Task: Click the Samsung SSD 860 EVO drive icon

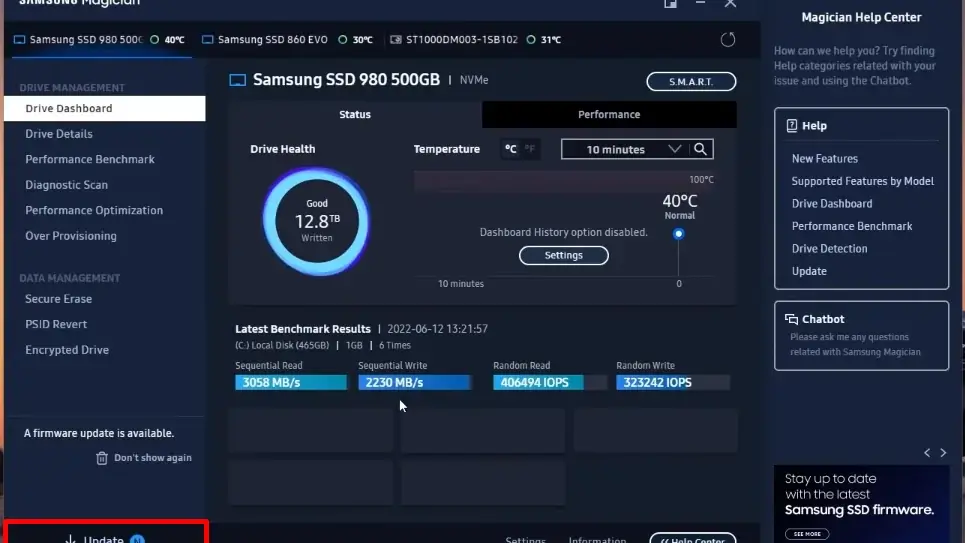Action: (207, 39)
